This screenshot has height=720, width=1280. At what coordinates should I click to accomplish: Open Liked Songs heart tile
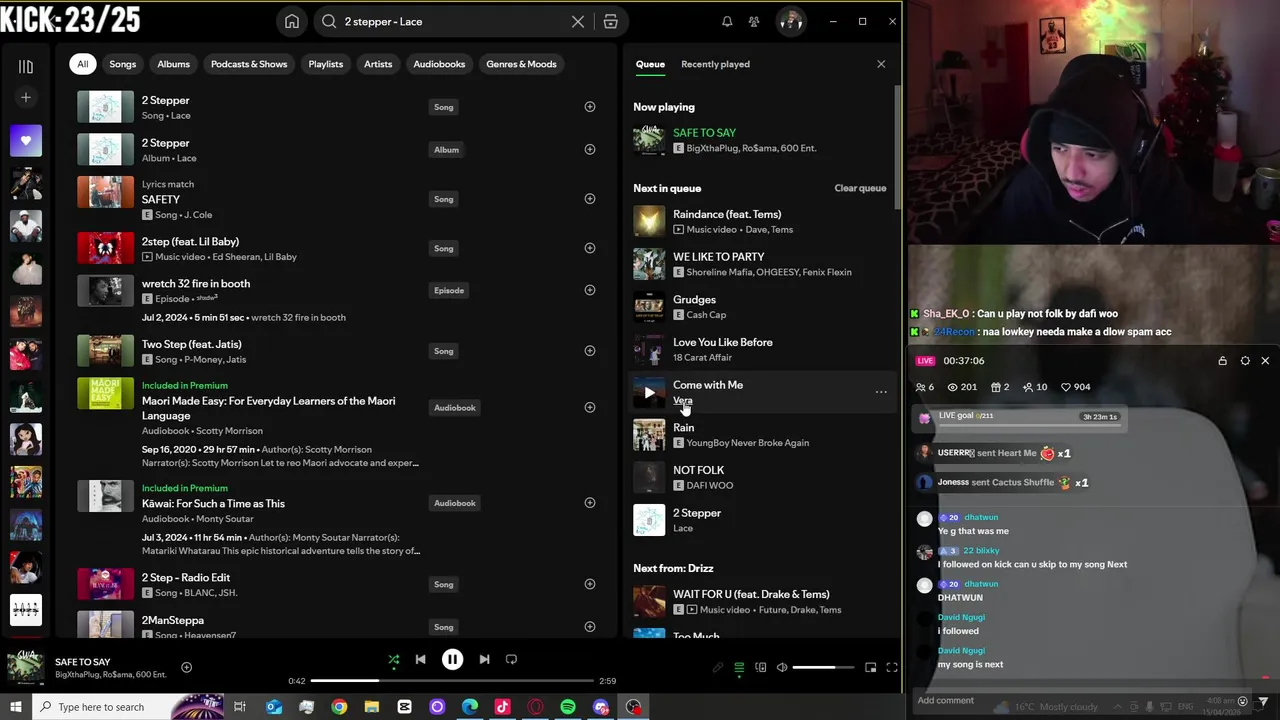point(26,141)
